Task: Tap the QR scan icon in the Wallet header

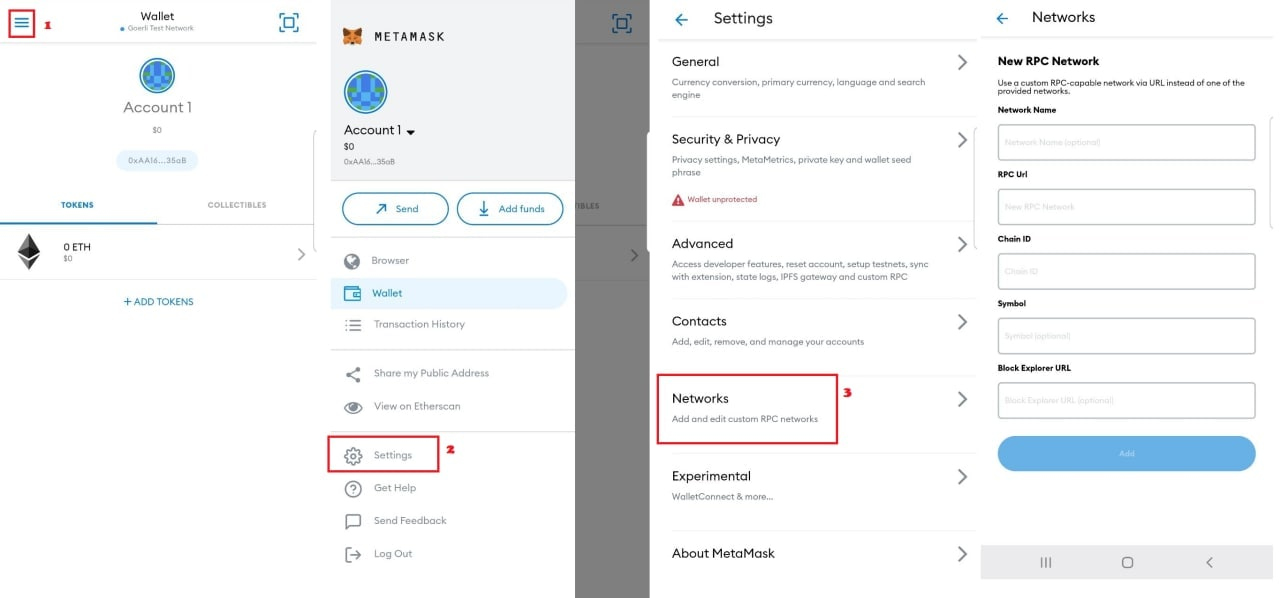Action: click(289, 23)
